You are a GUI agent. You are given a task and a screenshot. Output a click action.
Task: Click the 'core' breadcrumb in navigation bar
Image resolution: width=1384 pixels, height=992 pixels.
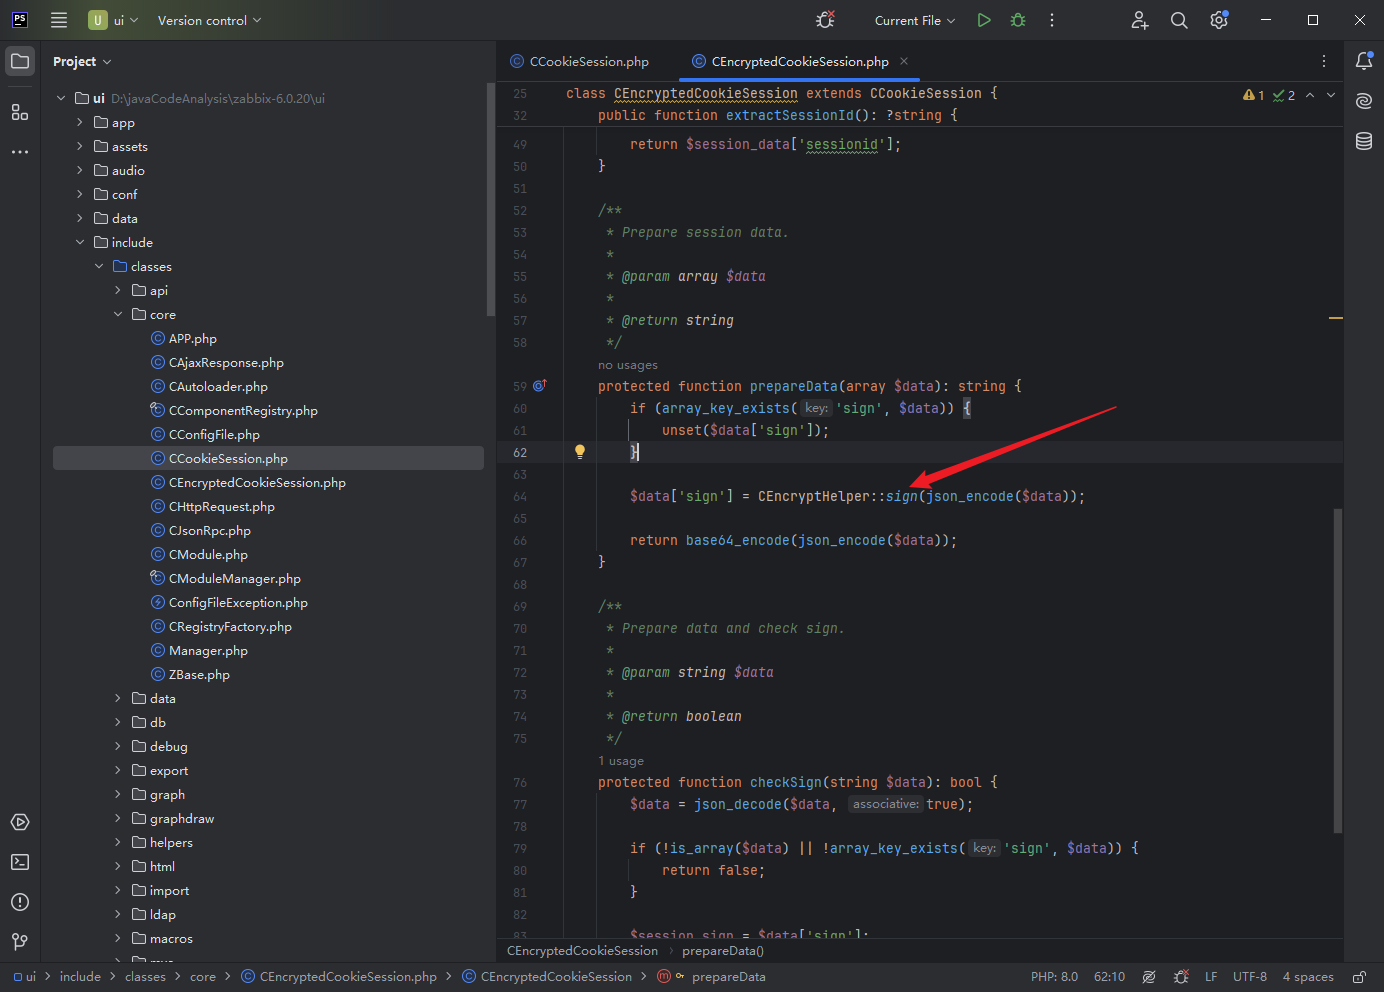tap(203, 977)
